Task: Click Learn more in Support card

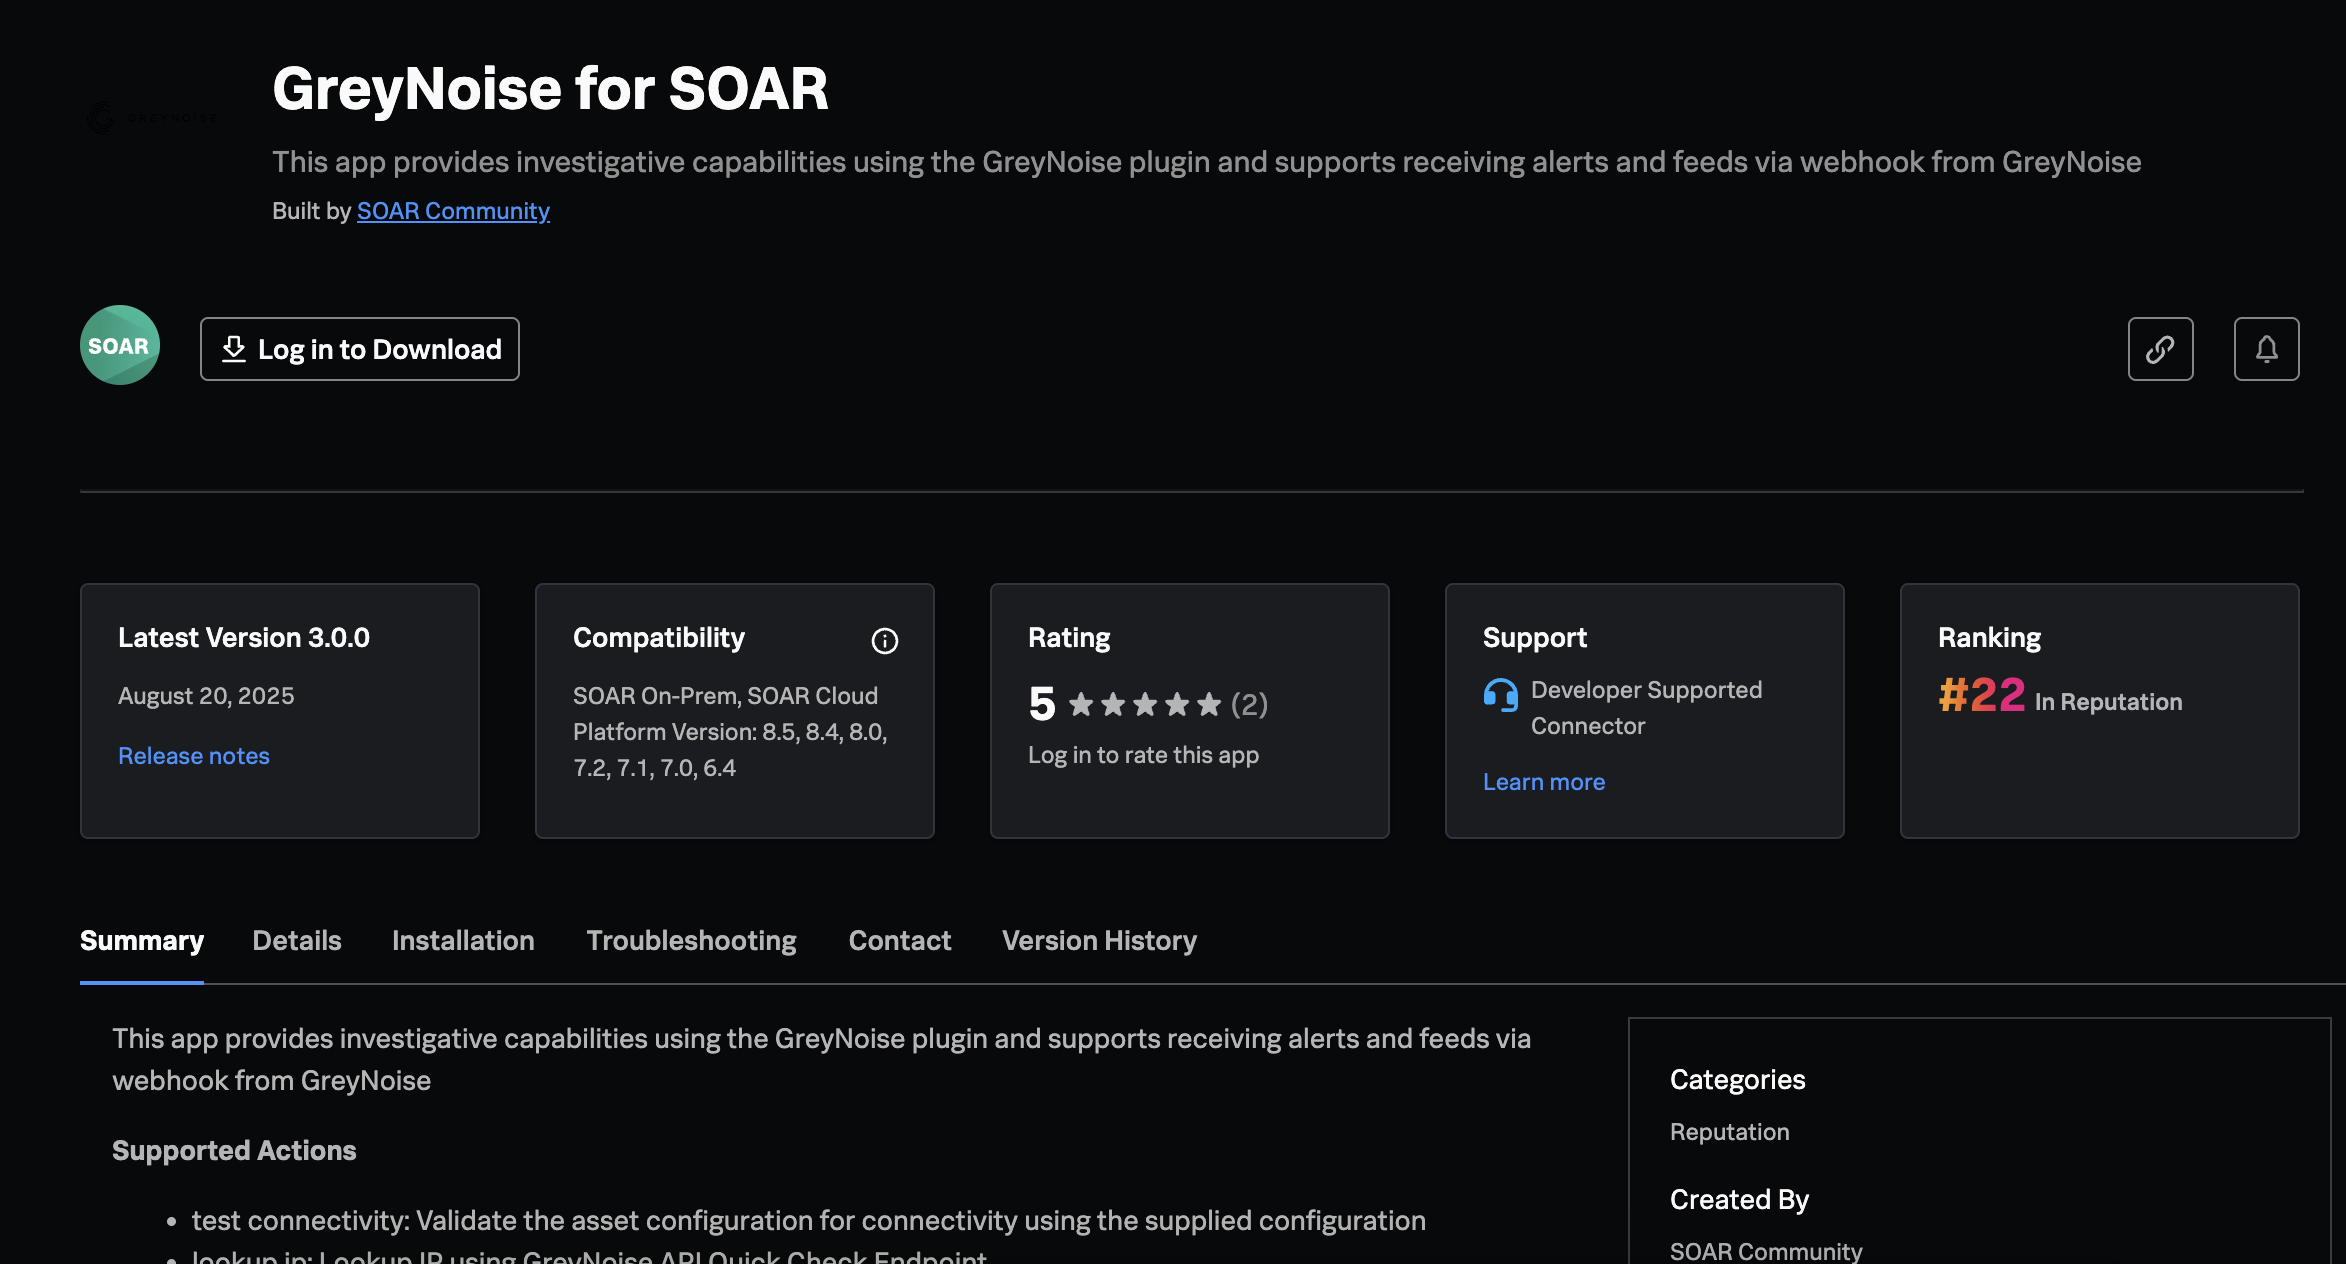Action: pyautogui.click(x=1544, y=782)
